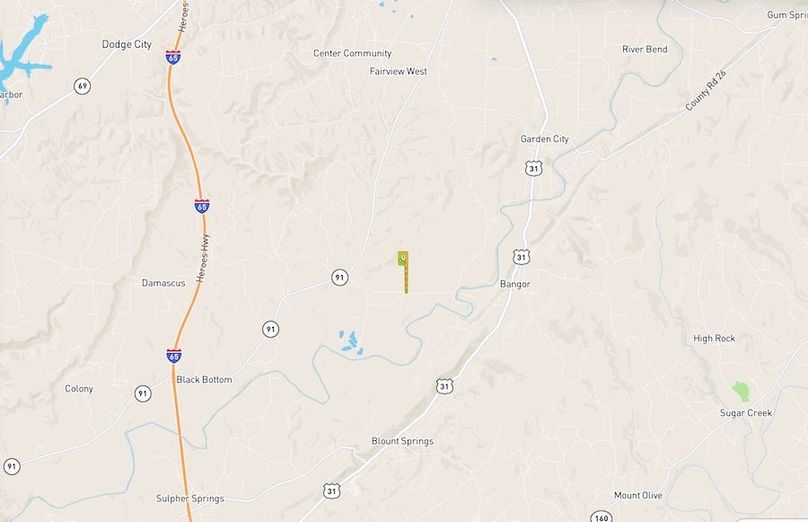
Task: Select the Blount Springs label
Action: pyautogui.click(x=402, y=441)
